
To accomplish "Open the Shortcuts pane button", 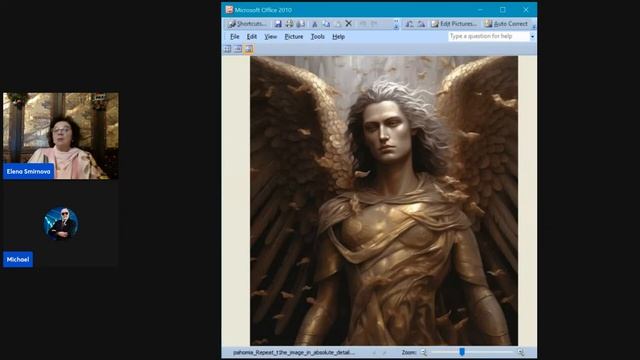I will (x=247, y=24).
